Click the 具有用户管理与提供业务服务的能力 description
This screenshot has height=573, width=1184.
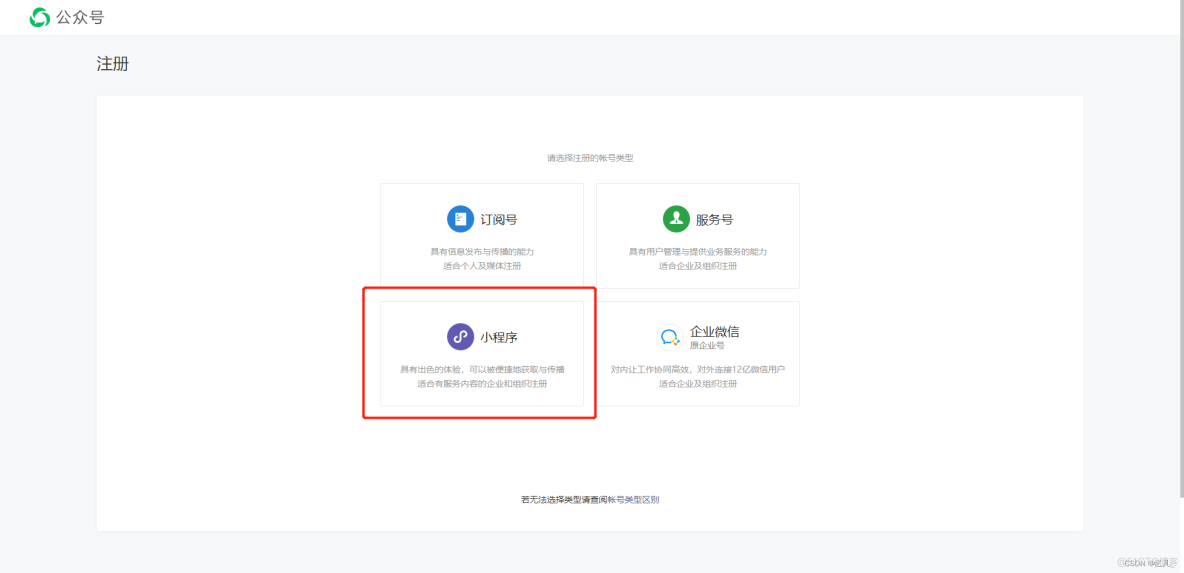(698, 251)
